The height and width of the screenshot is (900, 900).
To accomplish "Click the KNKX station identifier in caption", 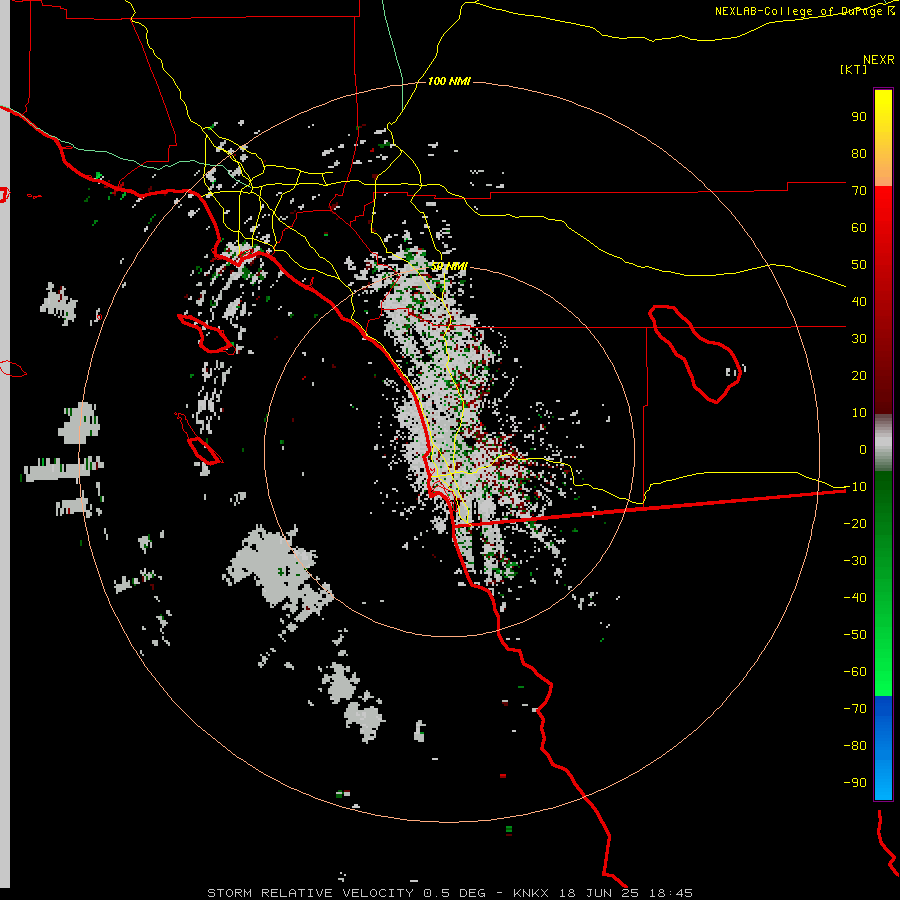I will (x=531, y=893).
